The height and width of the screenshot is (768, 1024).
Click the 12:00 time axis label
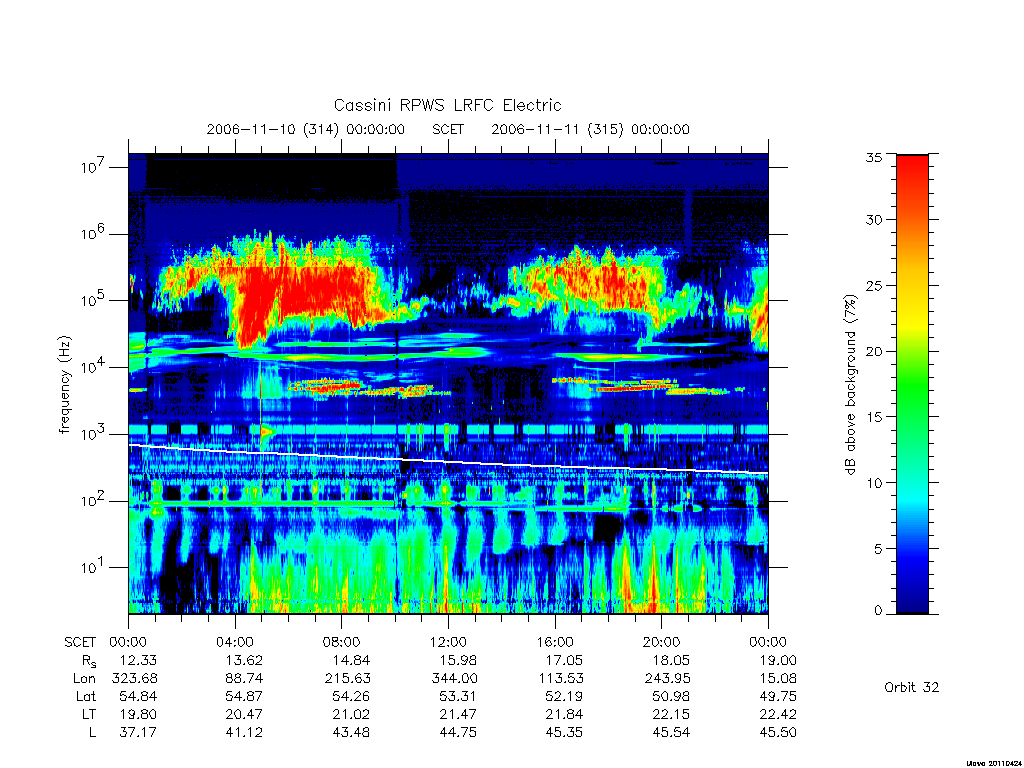coord(448,643)
